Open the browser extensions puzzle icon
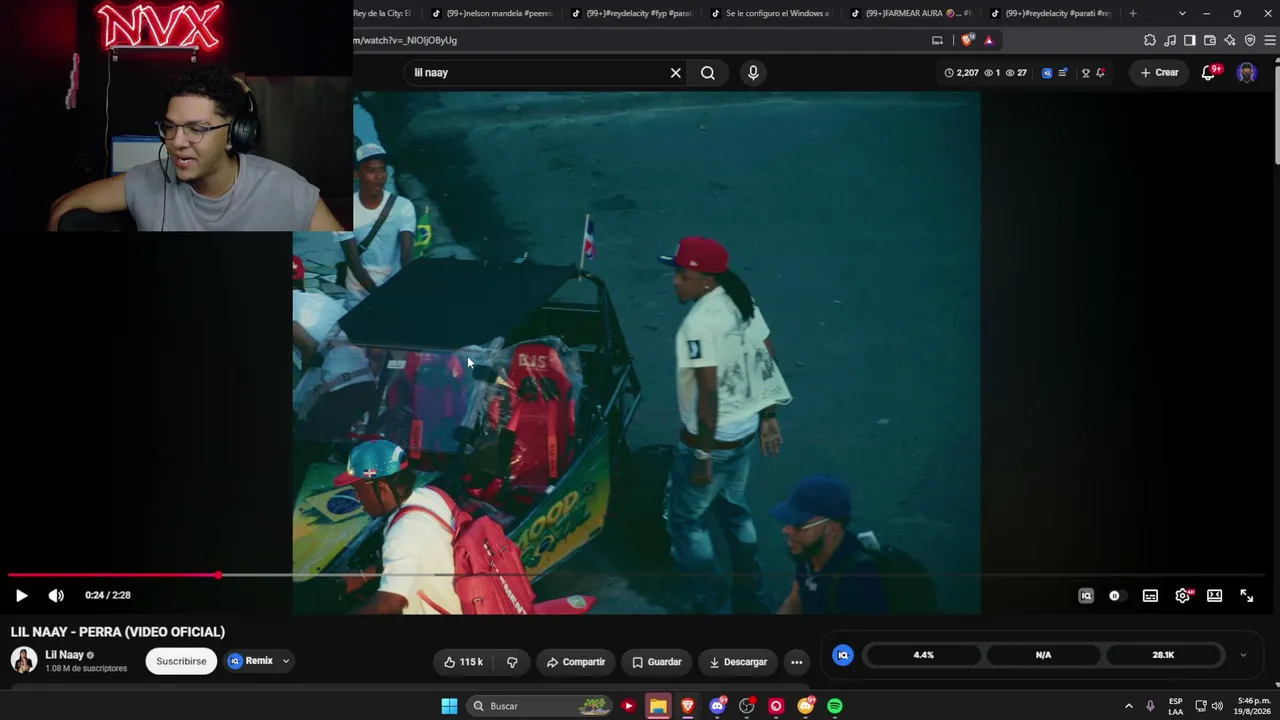Viewport: 1280px width, 720px height. [x=1150, y=40]
